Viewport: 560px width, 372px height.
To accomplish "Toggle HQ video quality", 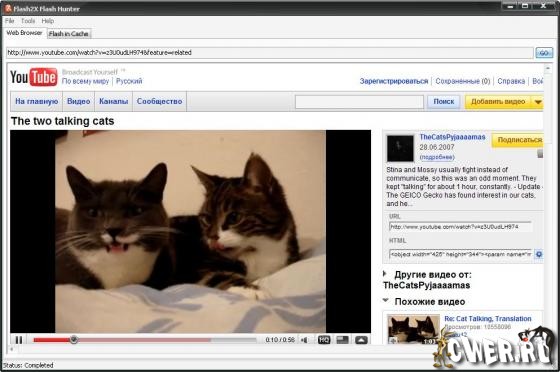I will 324,340.
